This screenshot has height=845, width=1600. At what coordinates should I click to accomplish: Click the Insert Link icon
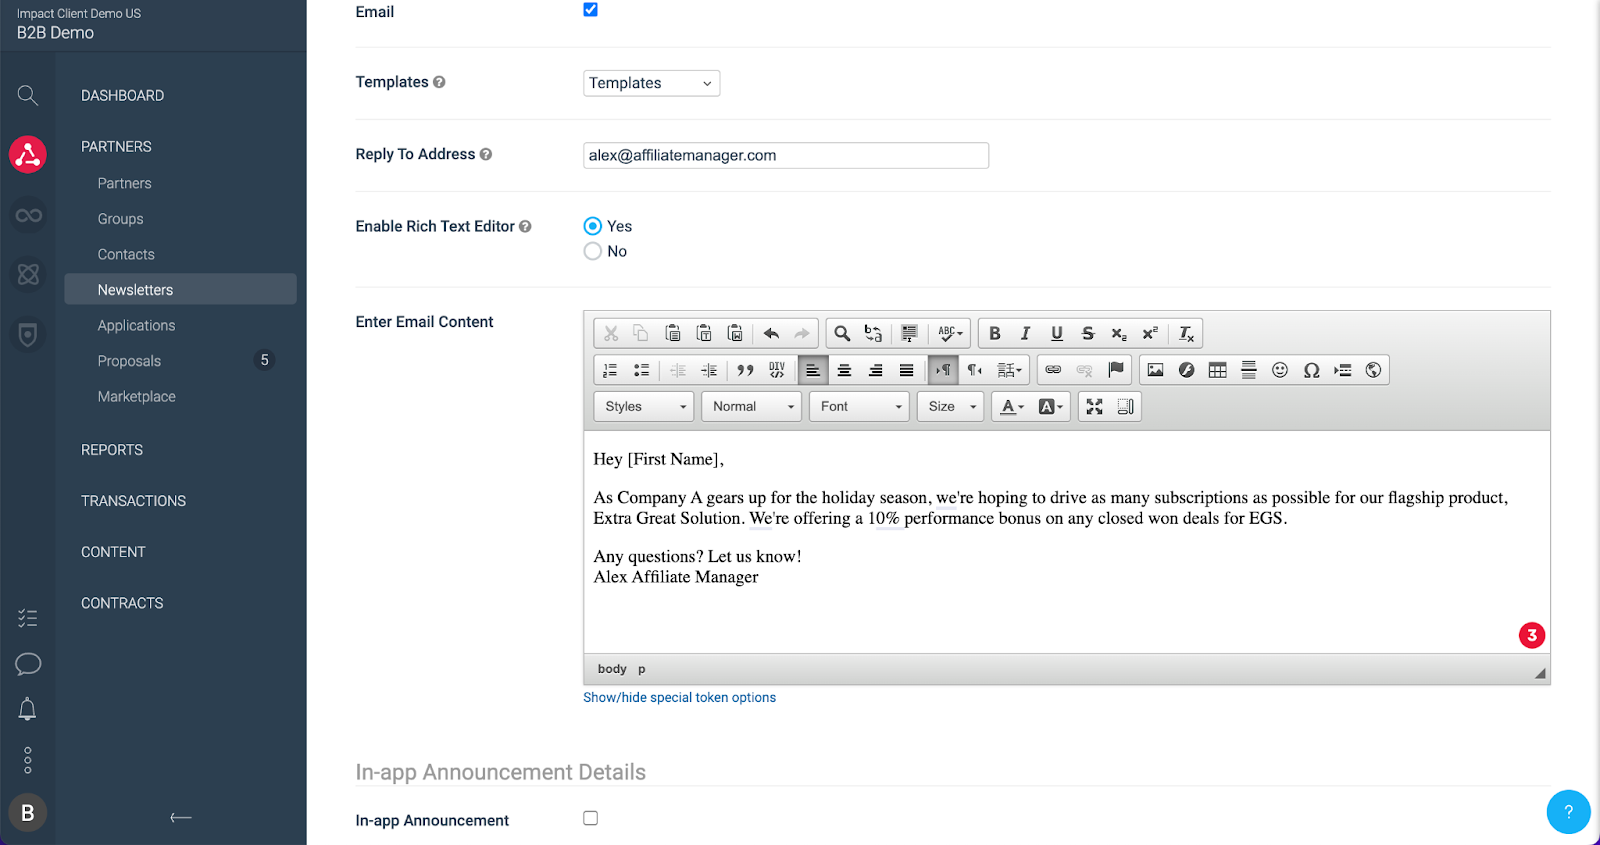1053,370
